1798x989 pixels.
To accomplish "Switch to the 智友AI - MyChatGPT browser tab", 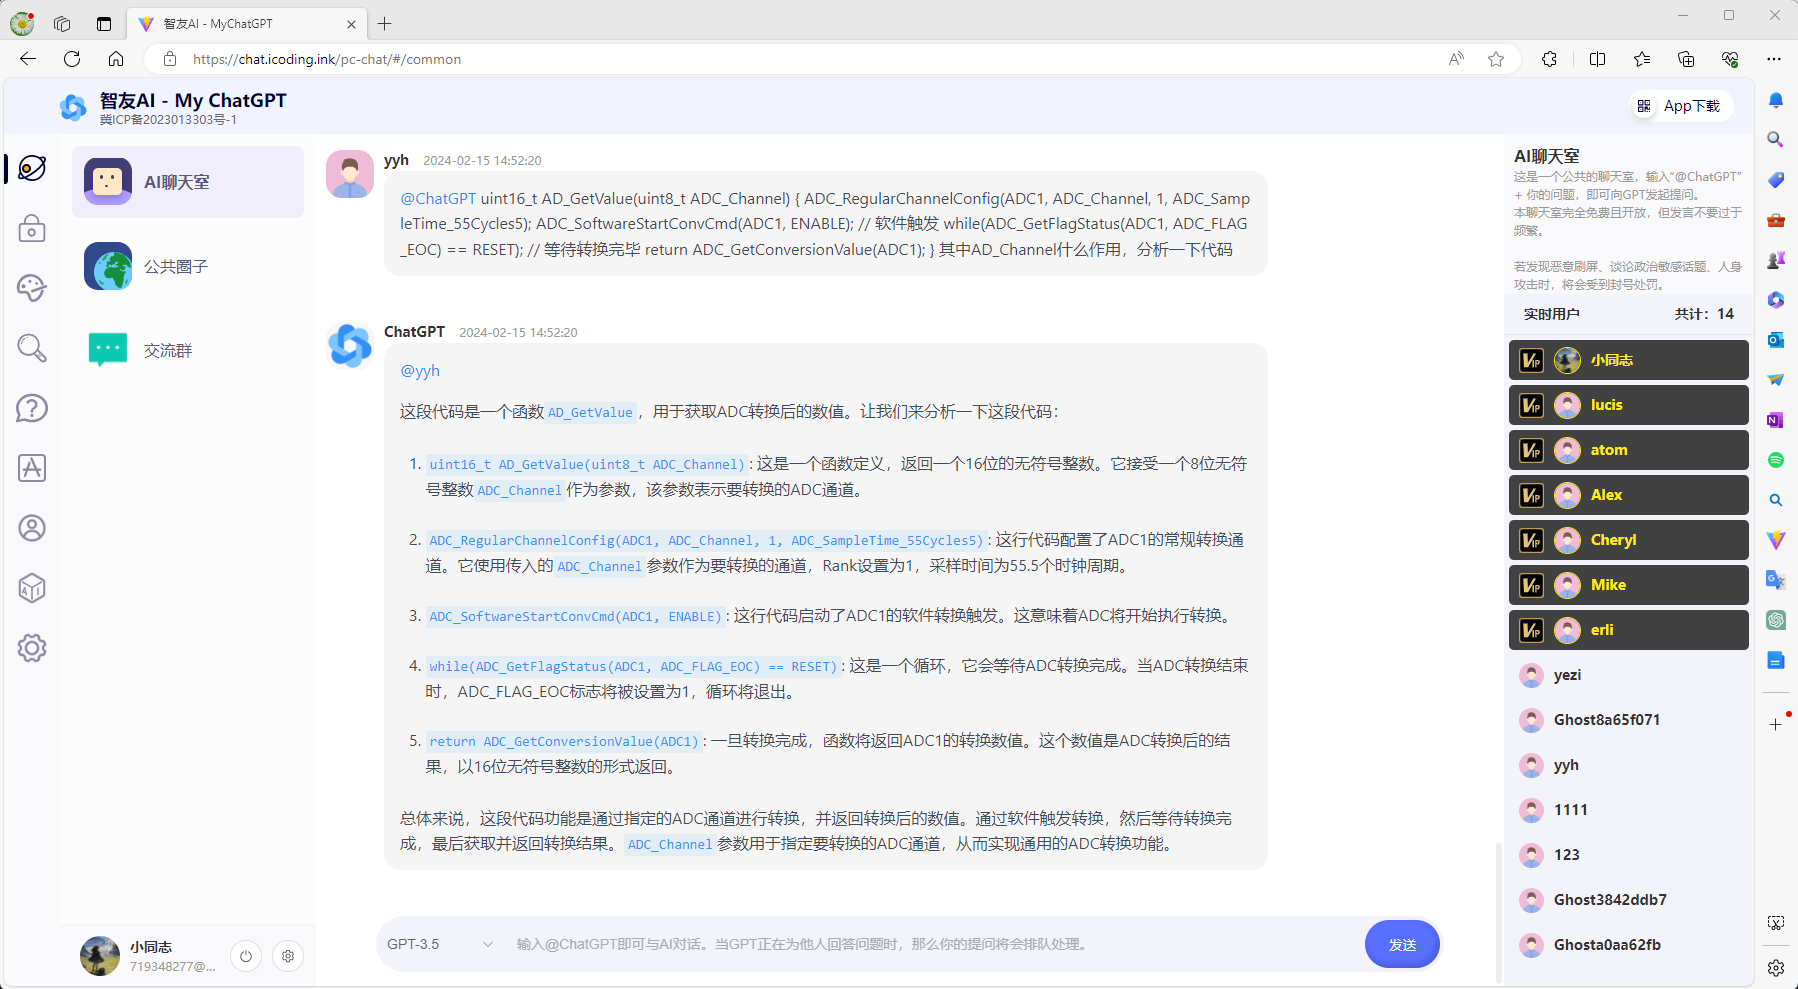I will pos(246,24).
